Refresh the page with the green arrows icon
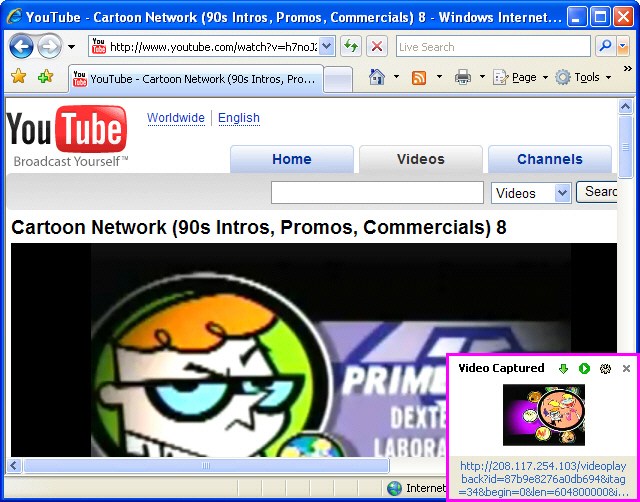 (x=351, y=46)
